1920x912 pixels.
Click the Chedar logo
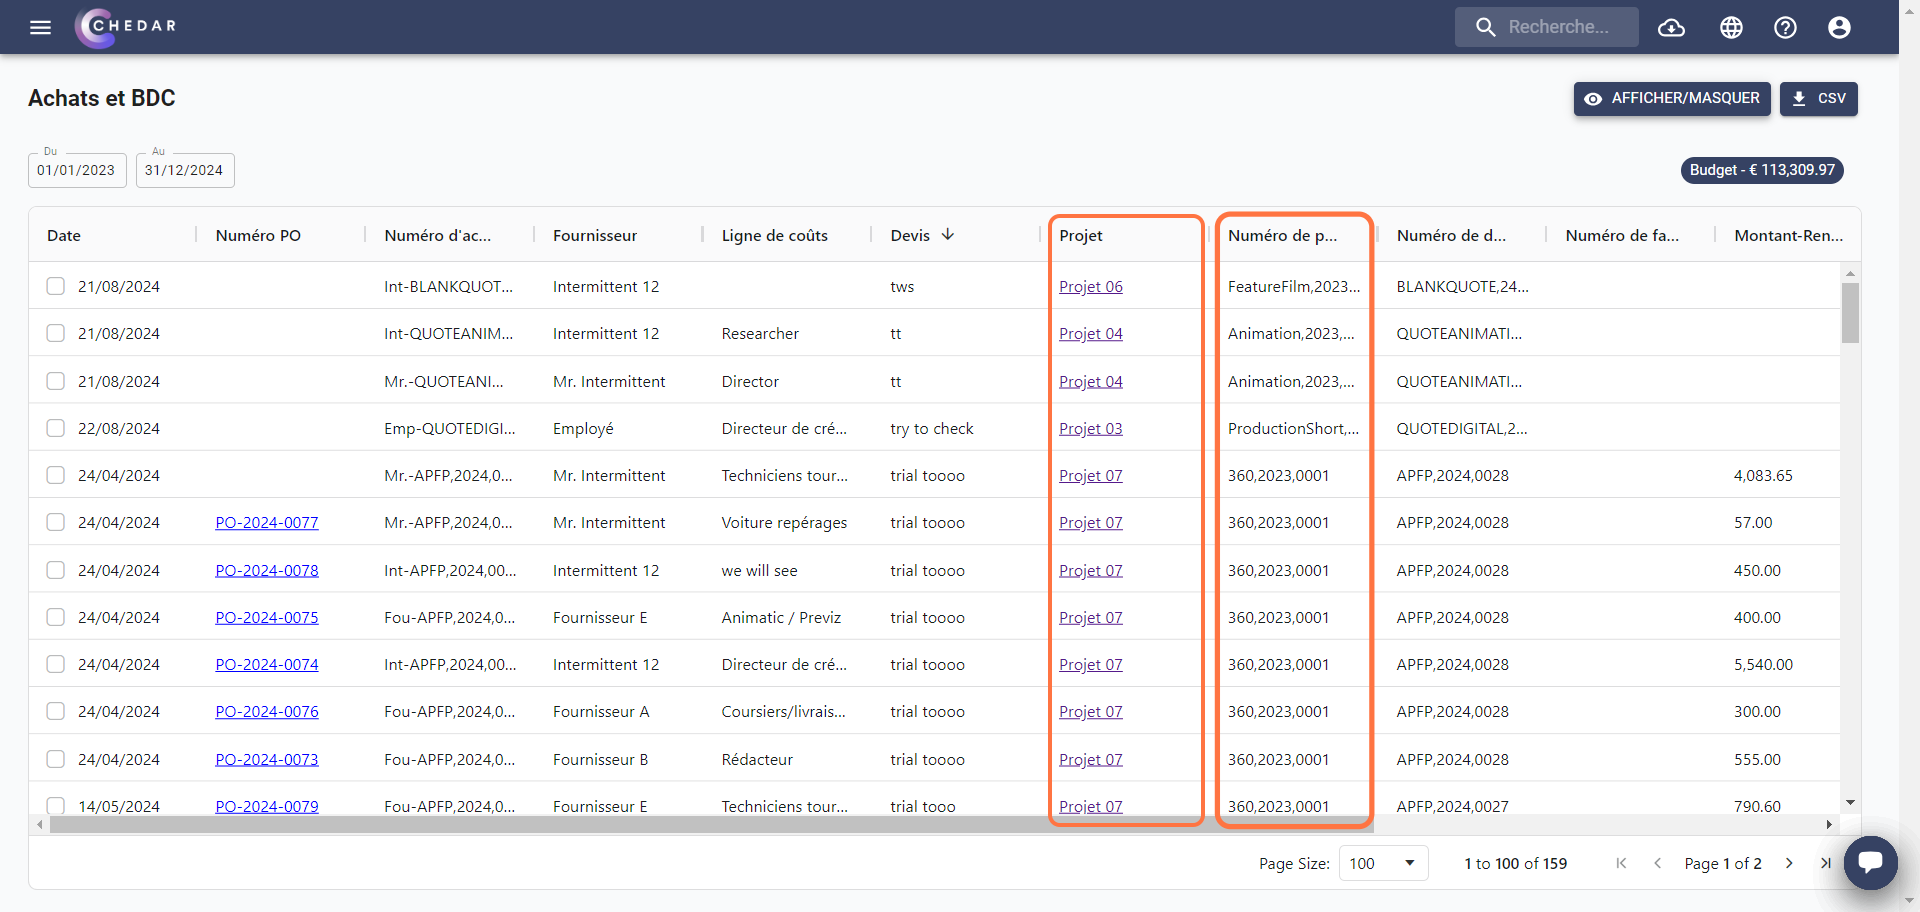click(x=127, y=27)
